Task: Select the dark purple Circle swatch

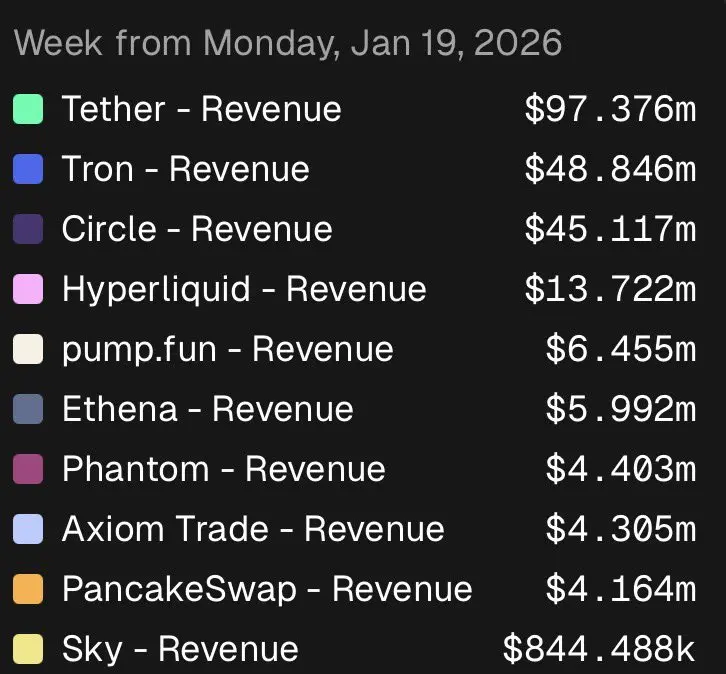Action: click(28, 229)
